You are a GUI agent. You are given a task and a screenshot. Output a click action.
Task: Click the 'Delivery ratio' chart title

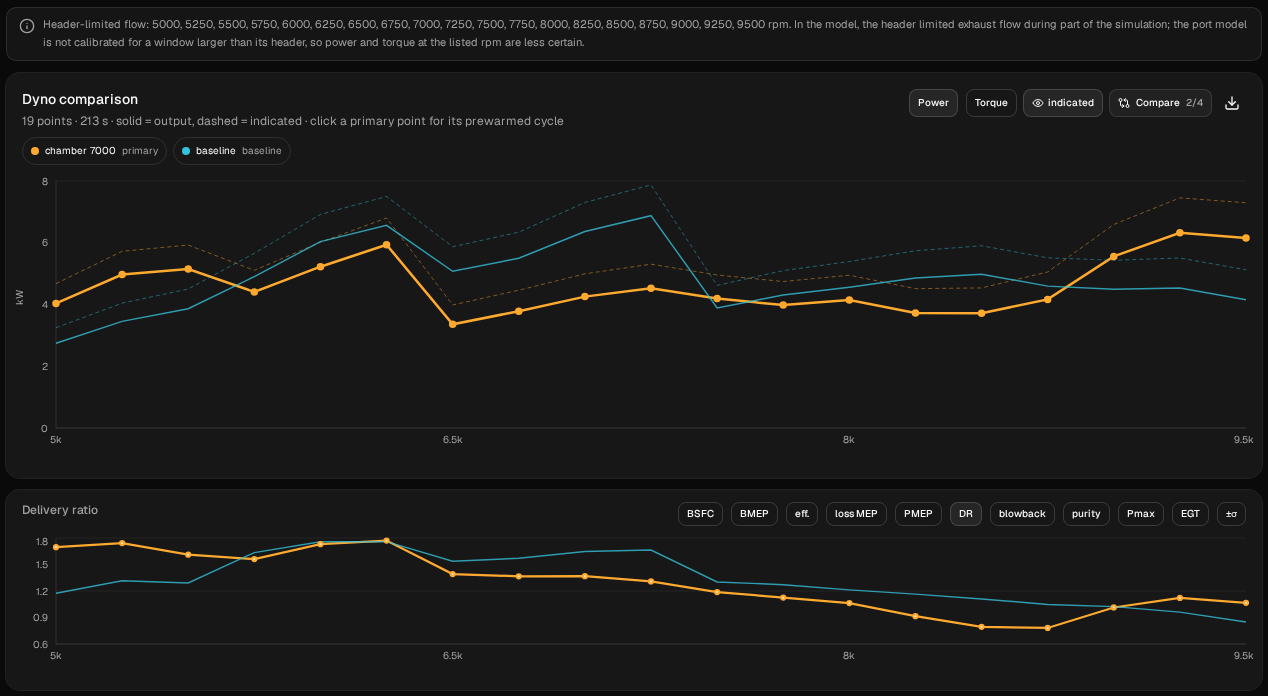point(60,510)
